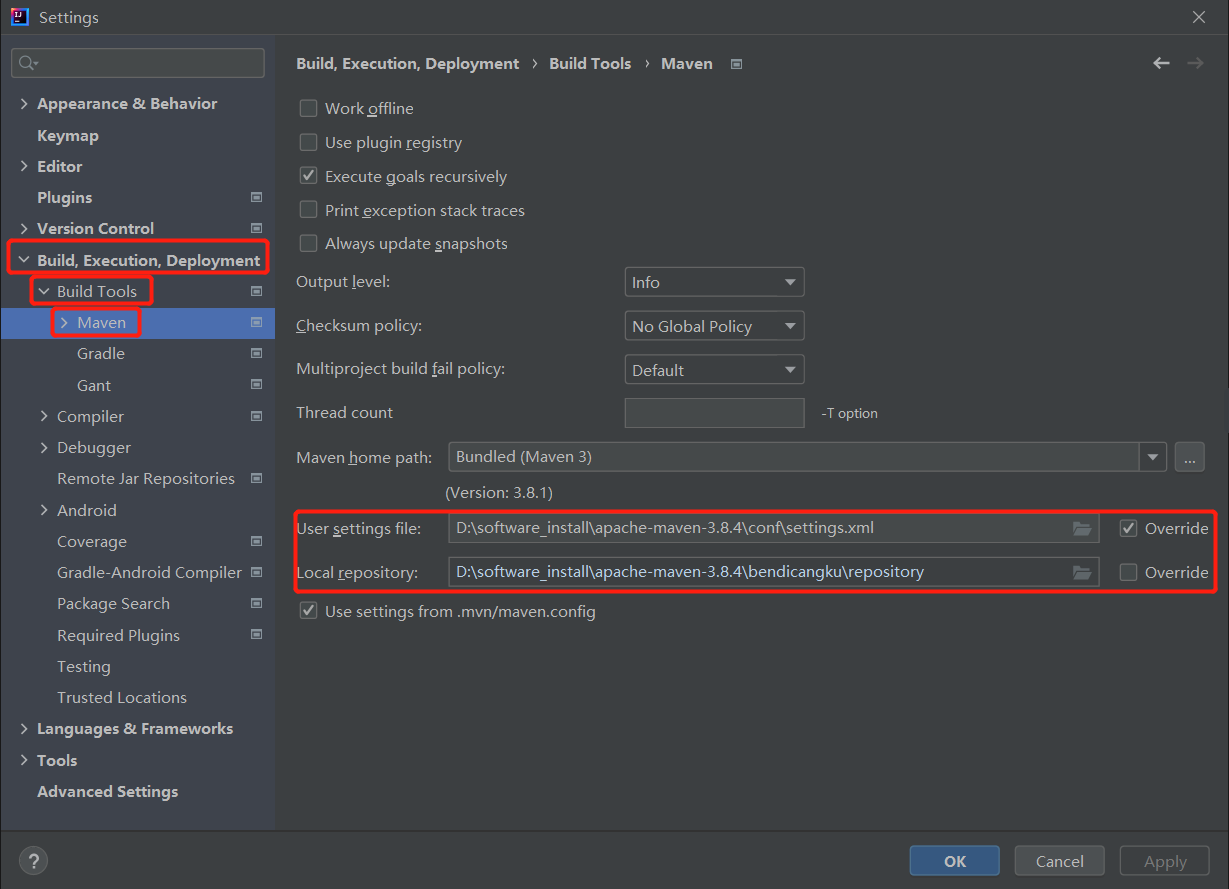
Task: Click the help question mark icon
Action: click(33, 860)
